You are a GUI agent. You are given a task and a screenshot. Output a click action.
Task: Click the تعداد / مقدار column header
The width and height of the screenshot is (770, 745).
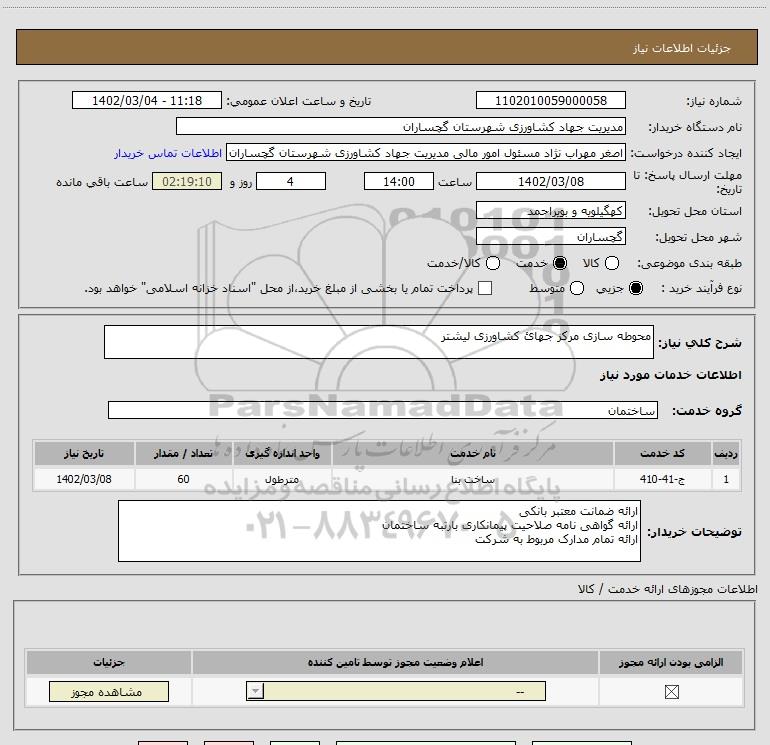tap(183, 453)
